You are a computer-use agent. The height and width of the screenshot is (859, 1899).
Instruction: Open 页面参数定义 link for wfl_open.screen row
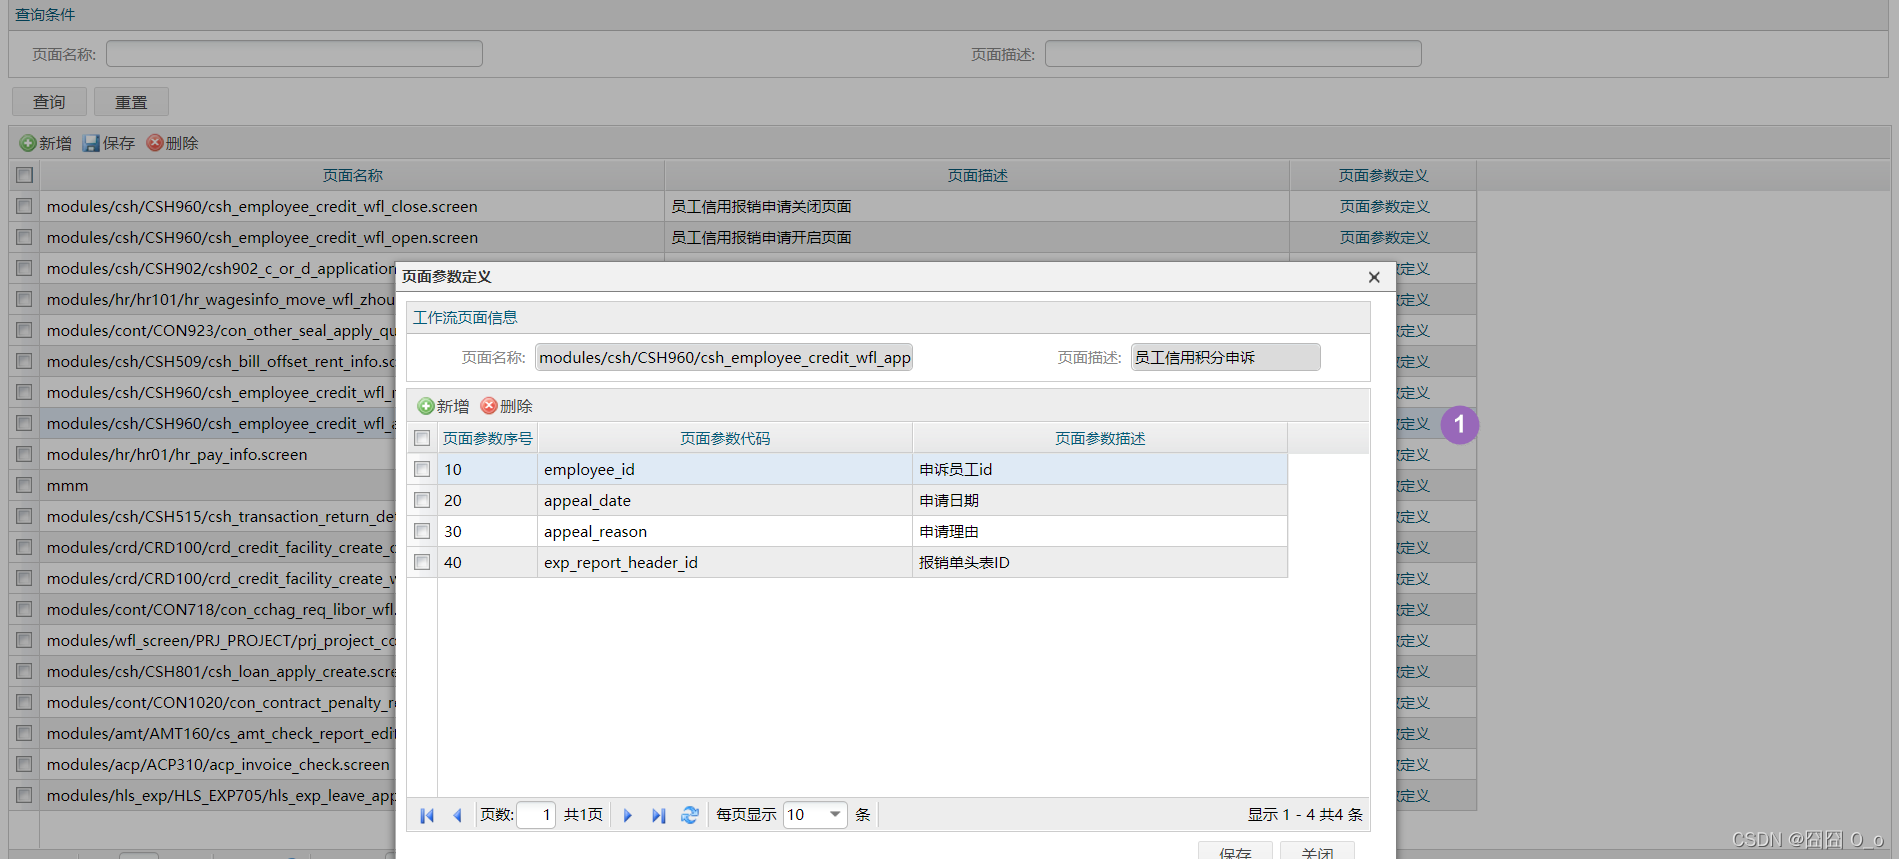coord(1384,237)
